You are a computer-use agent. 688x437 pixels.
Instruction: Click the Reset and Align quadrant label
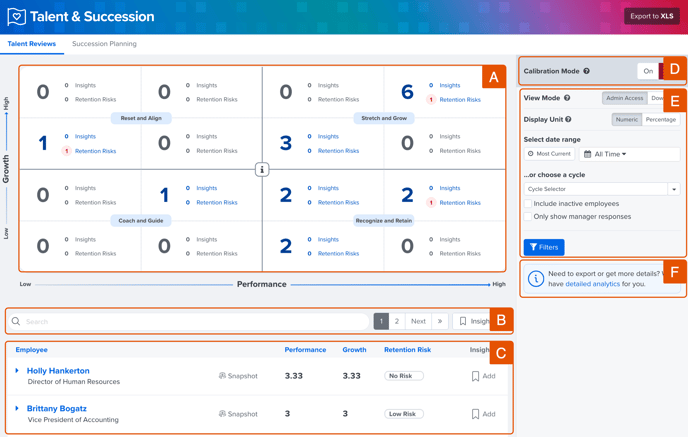141,118
